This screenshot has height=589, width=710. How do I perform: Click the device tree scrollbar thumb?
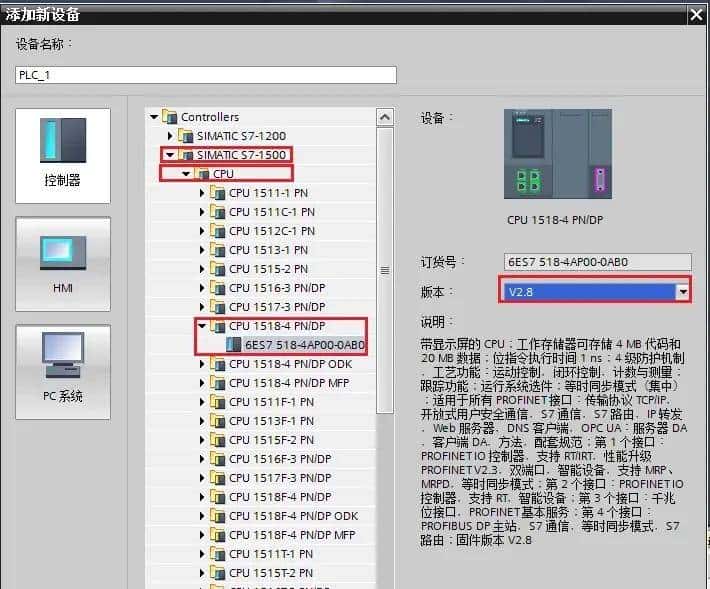click(x=385, y=270)
